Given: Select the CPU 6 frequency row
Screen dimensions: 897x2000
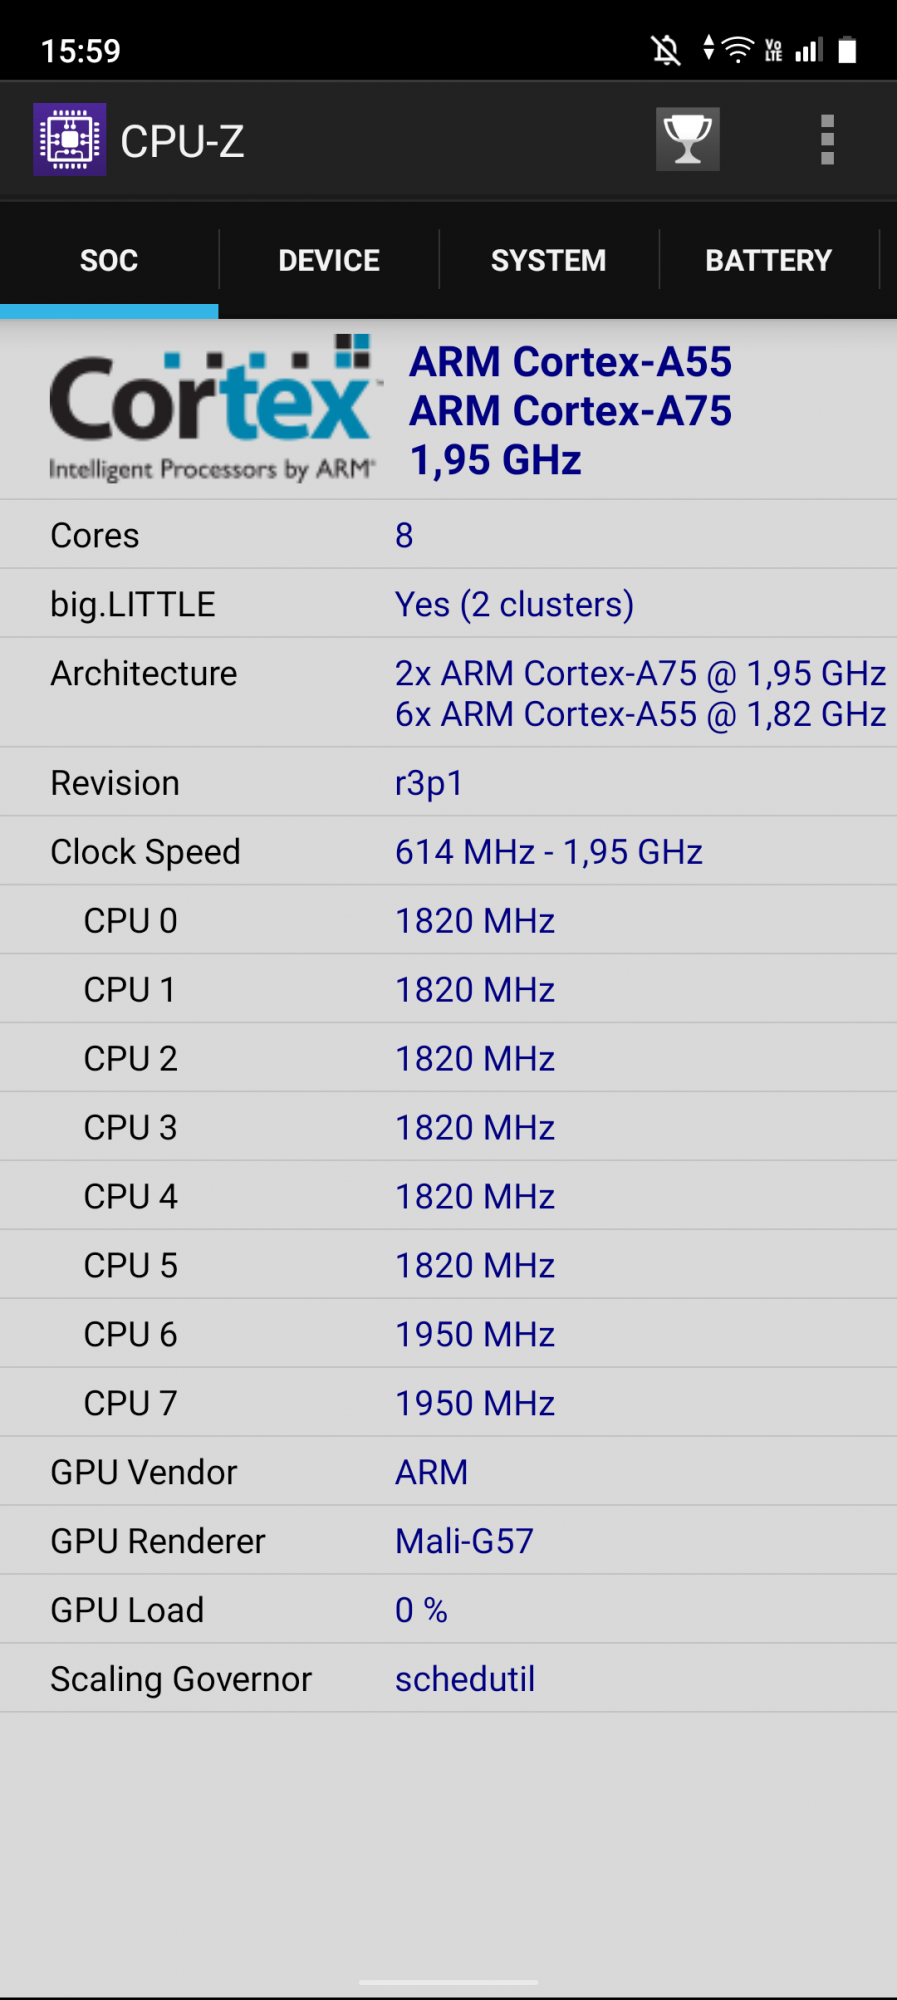Looking at the screenshot, I should 448,1334.
